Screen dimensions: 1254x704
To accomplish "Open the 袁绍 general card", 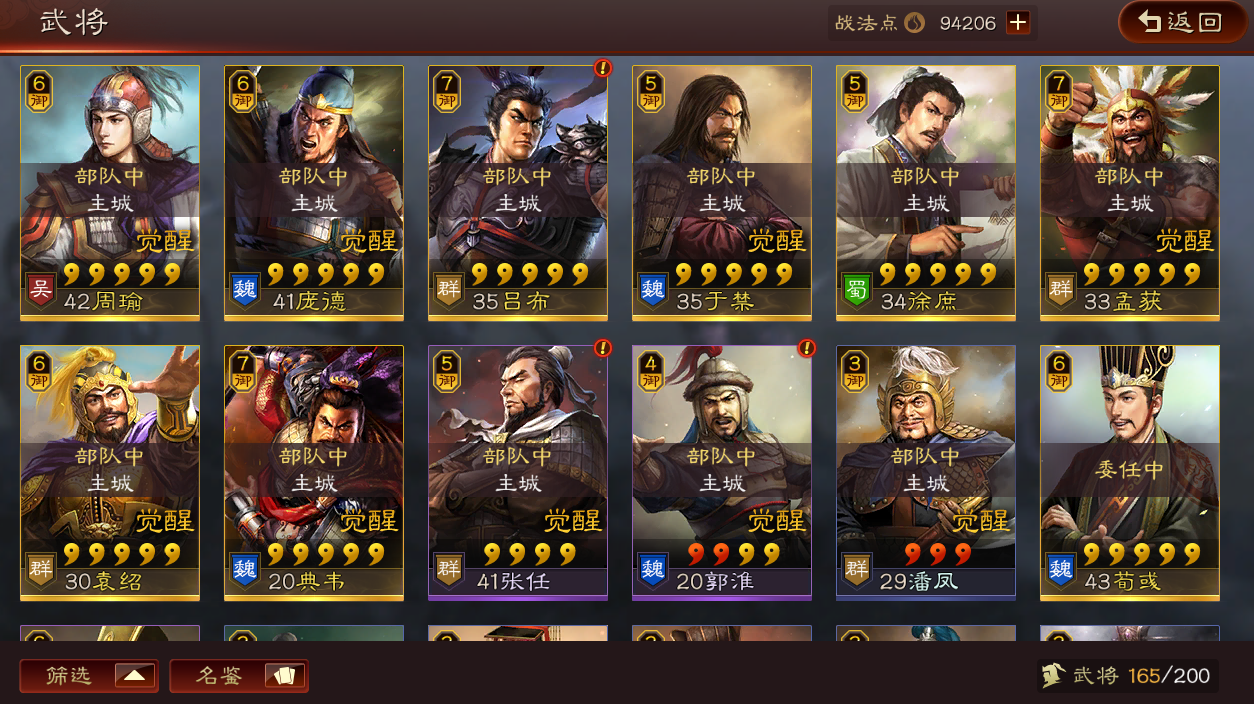I will click(x=110, y=473).
